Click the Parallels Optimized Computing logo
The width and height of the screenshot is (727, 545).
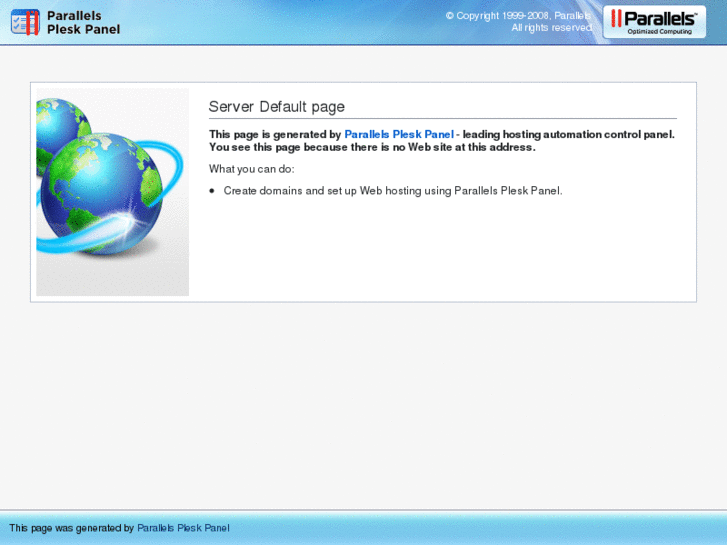(654, 22)
